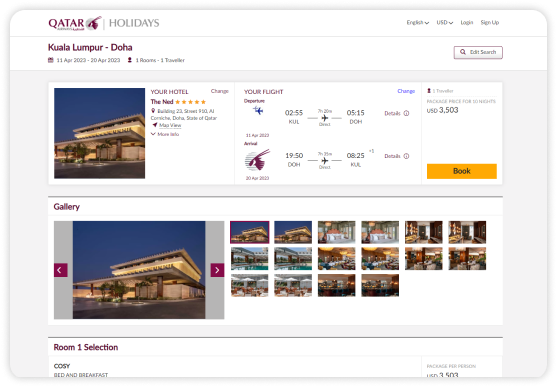
Task: Change the selected flight
Action: (406, 91)
